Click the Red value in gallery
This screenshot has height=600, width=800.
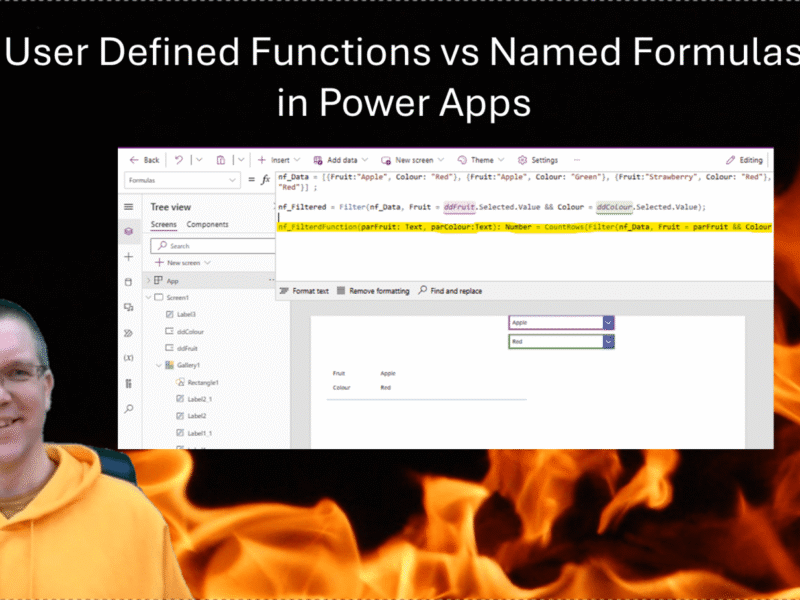click(386, 388)
